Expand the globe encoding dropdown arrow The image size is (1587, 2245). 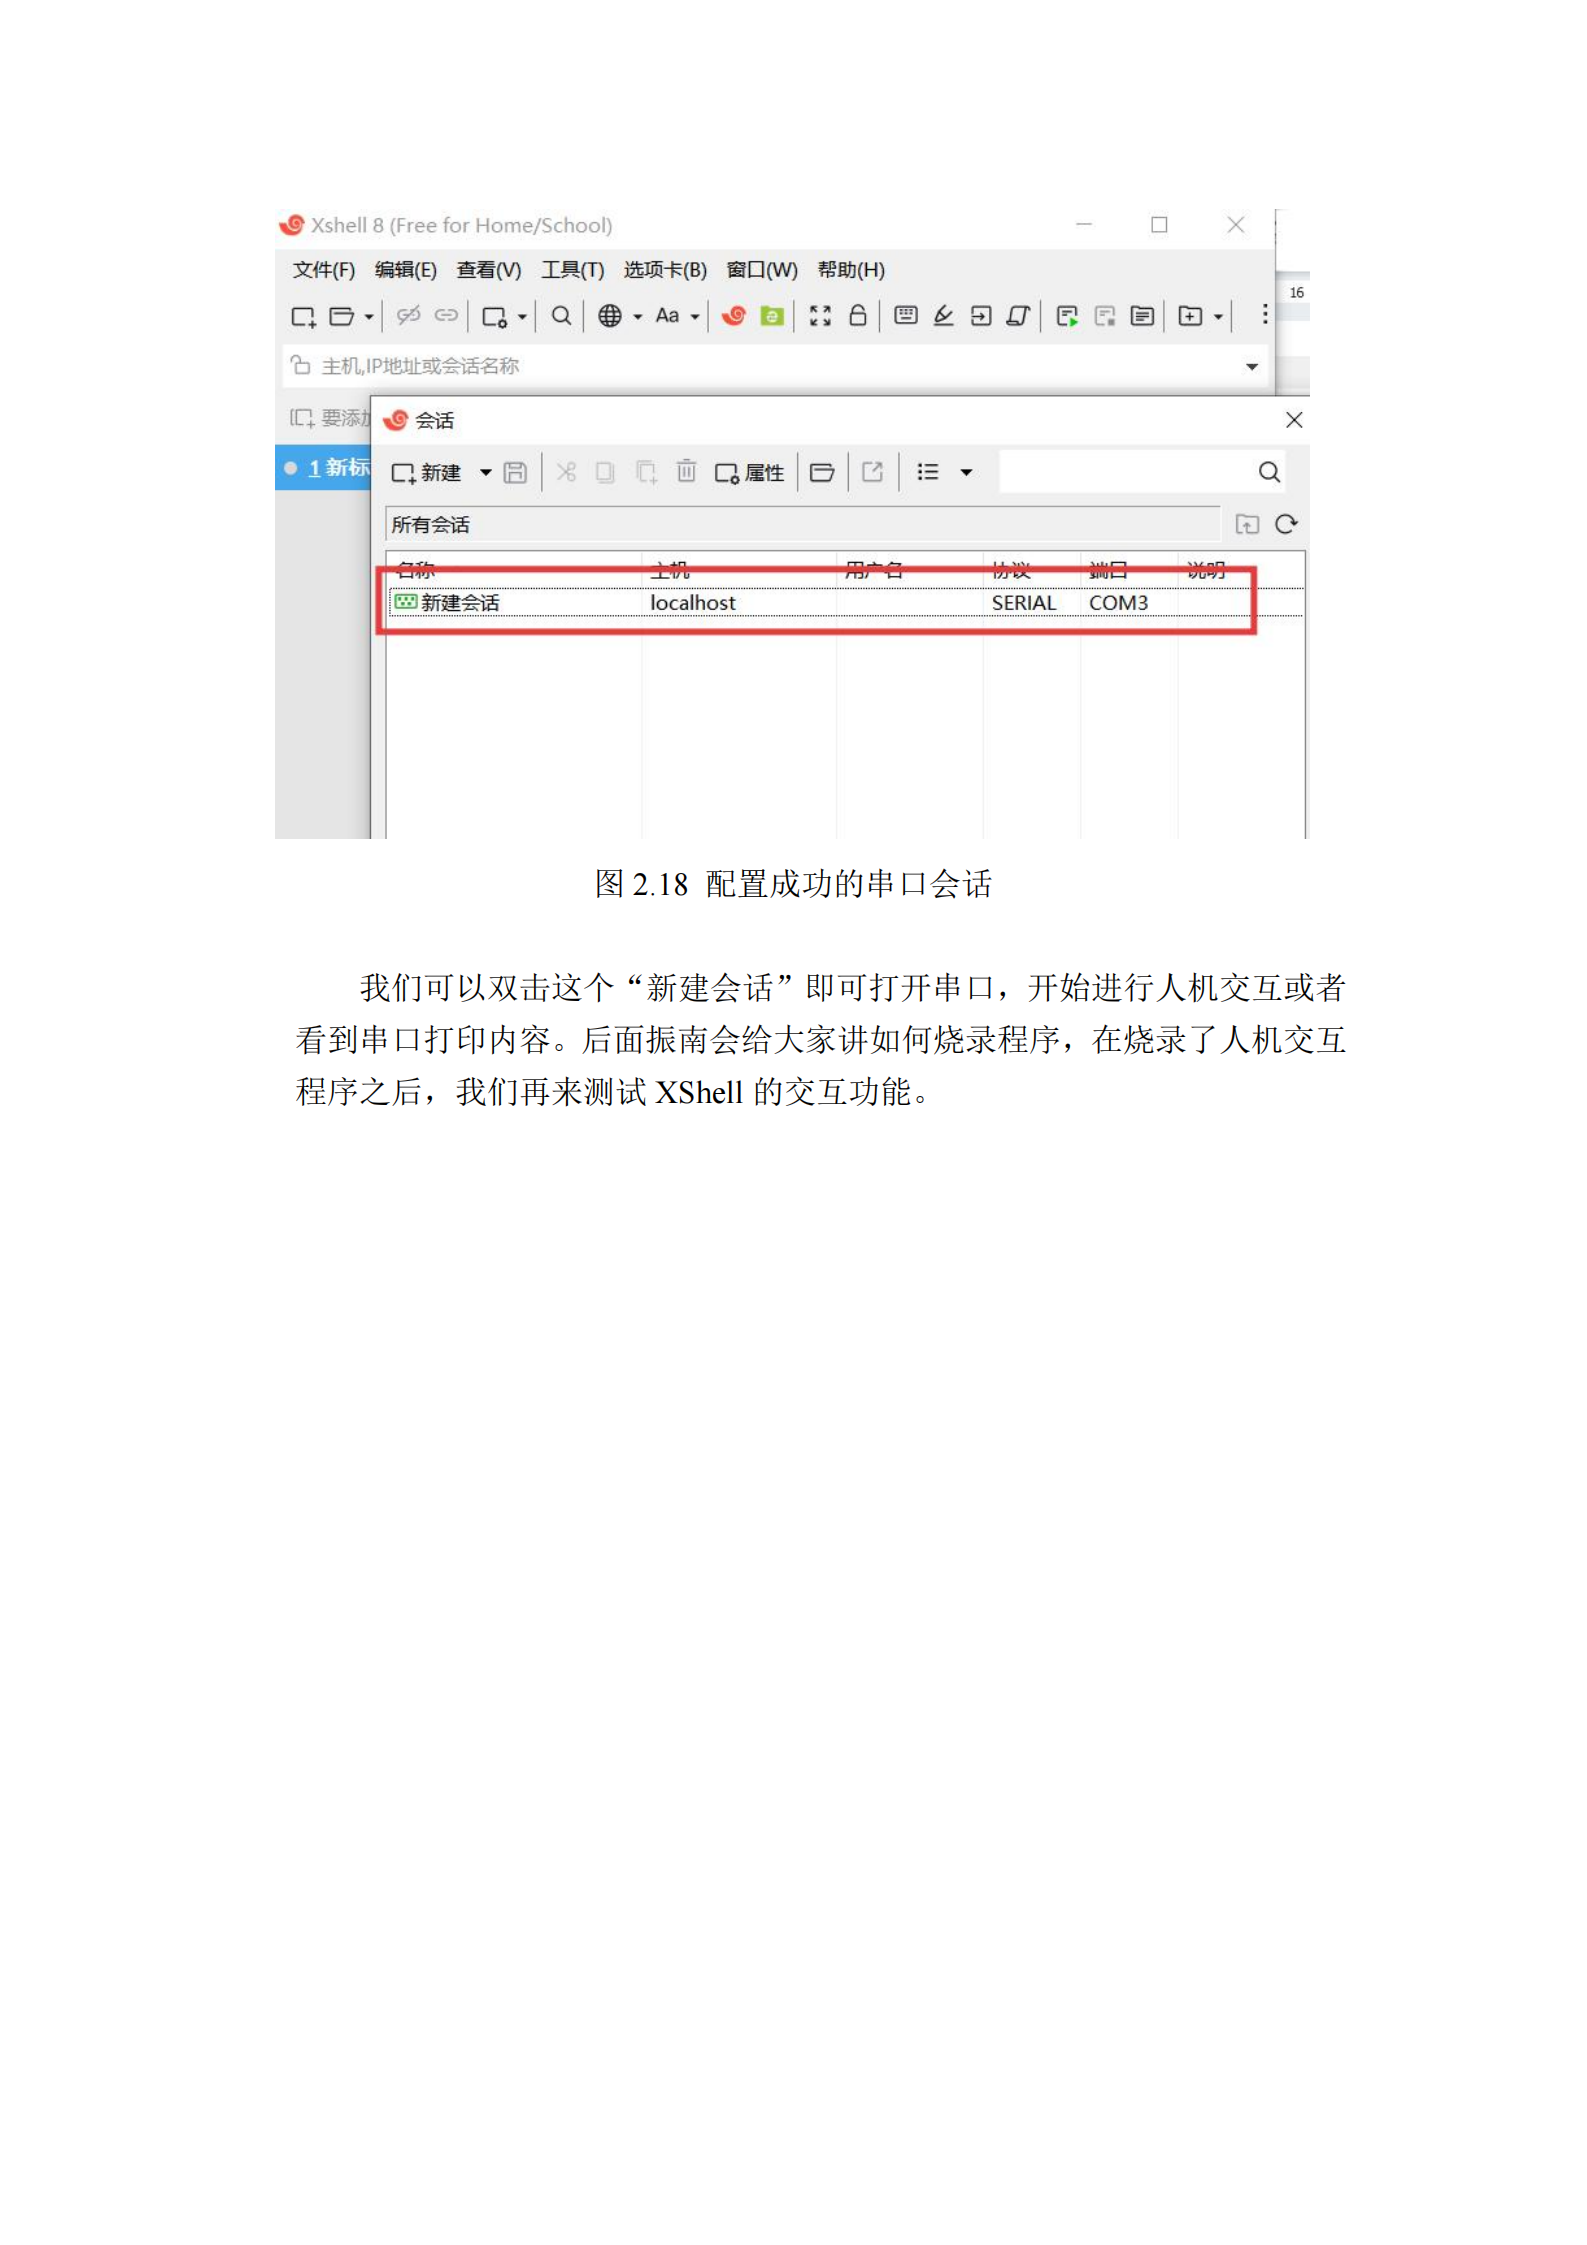(637, 317)
